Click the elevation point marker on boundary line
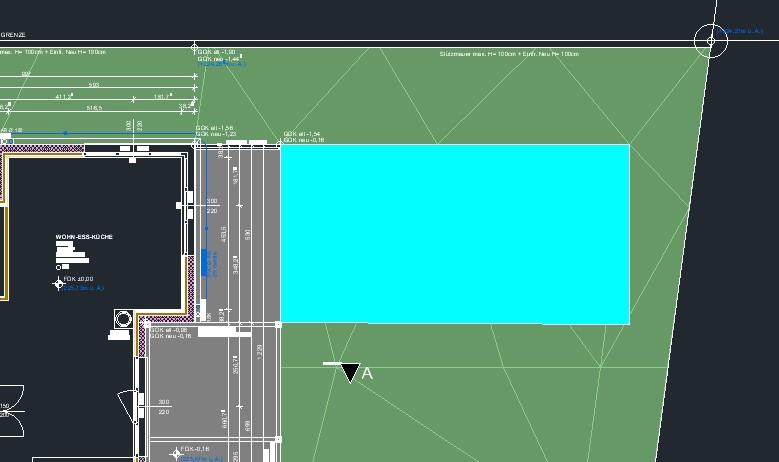The width and height of the screenshot is (779, 462). pyautogui.click(x=196, y=47)
